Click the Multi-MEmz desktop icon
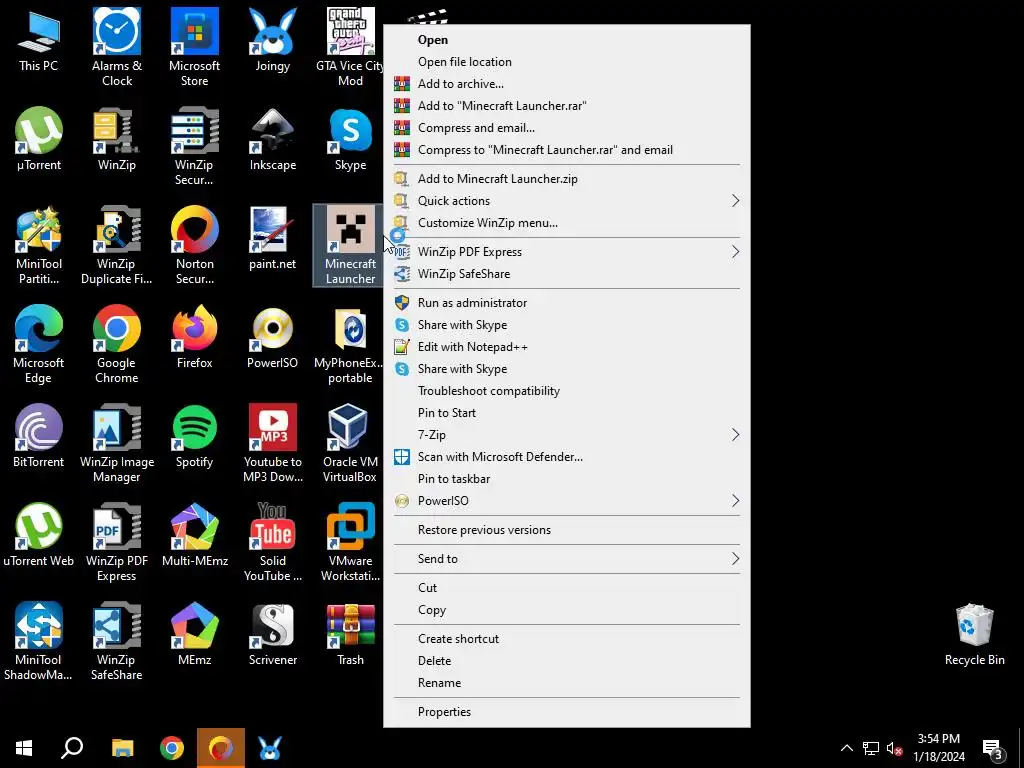The image size is (1024, 768). tap(195, 536)
